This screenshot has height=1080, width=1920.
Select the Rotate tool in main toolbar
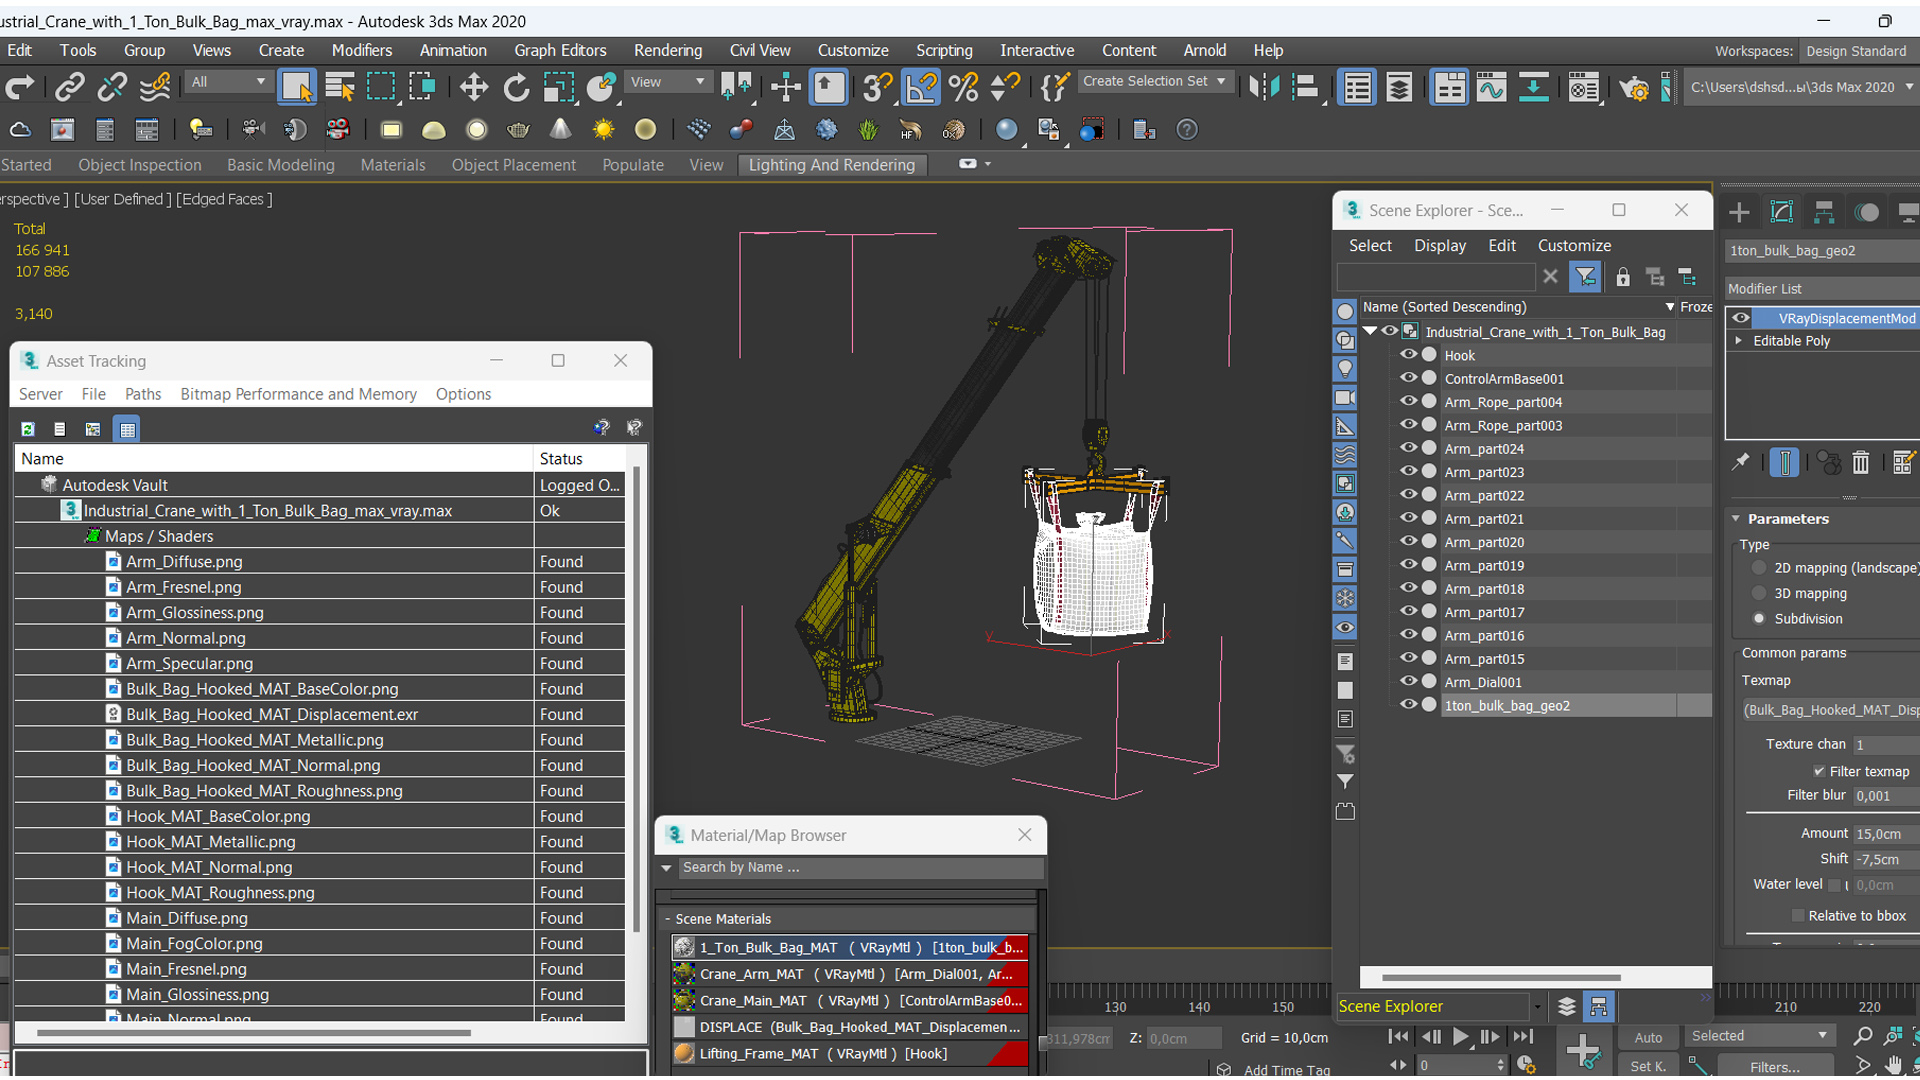point(516,88)
